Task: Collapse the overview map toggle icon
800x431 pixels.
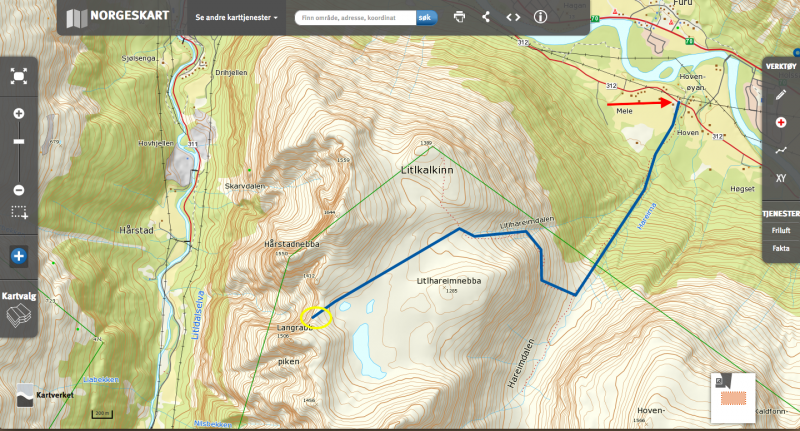Action: coord(719,381)
